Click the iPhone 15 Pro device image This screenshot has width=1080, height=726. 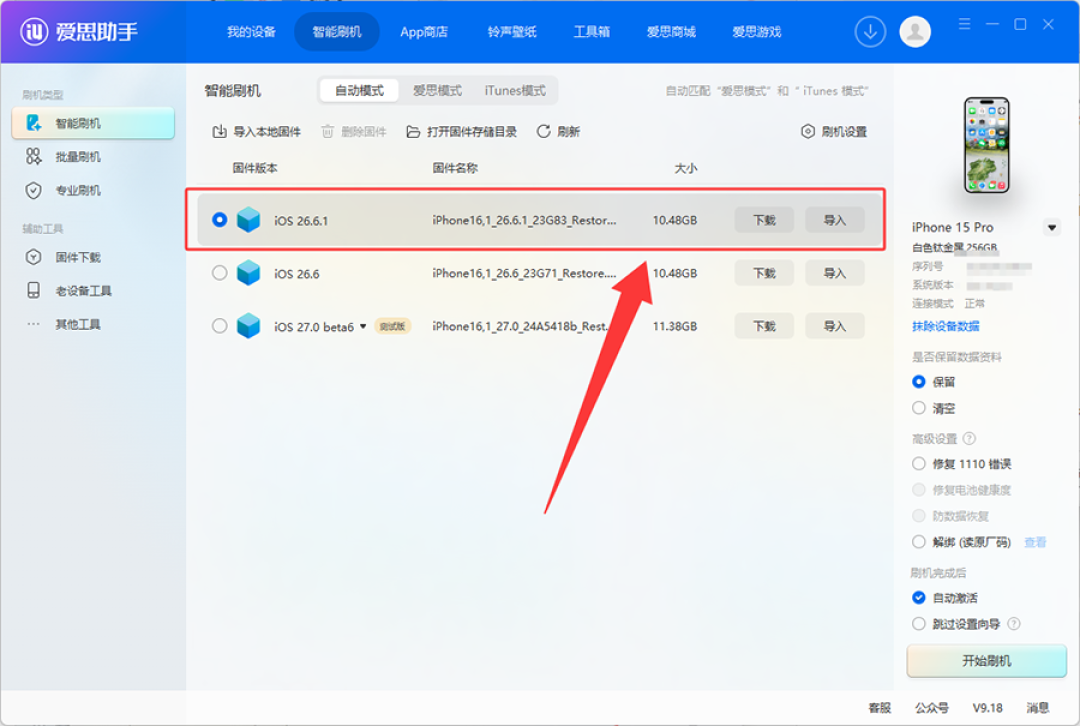986,145
